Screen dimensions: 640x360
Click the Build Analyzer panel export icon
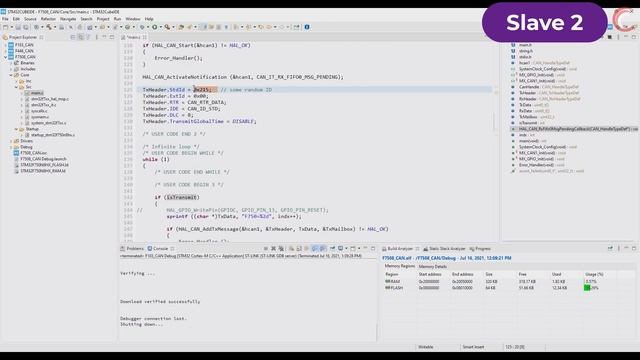tap(610, 249)
